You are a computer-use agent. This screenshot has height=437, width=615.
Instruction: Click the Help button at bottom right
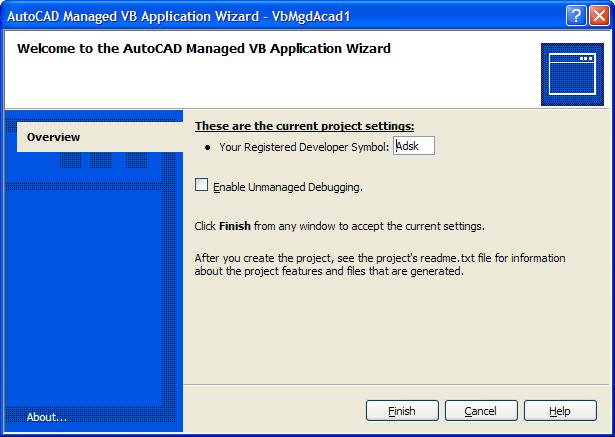coord(560,411)
